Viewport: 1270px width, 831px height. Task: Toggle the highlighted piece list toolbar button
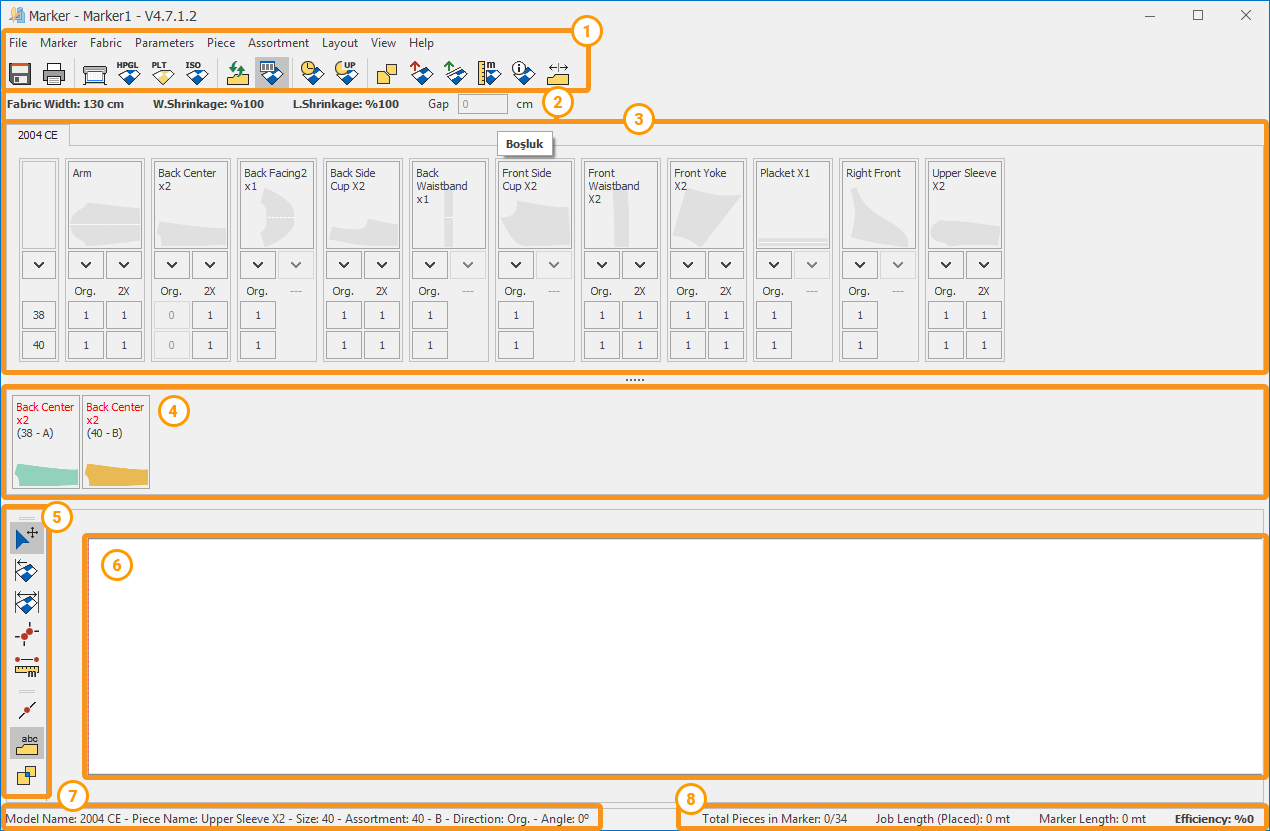coord(271,73)
